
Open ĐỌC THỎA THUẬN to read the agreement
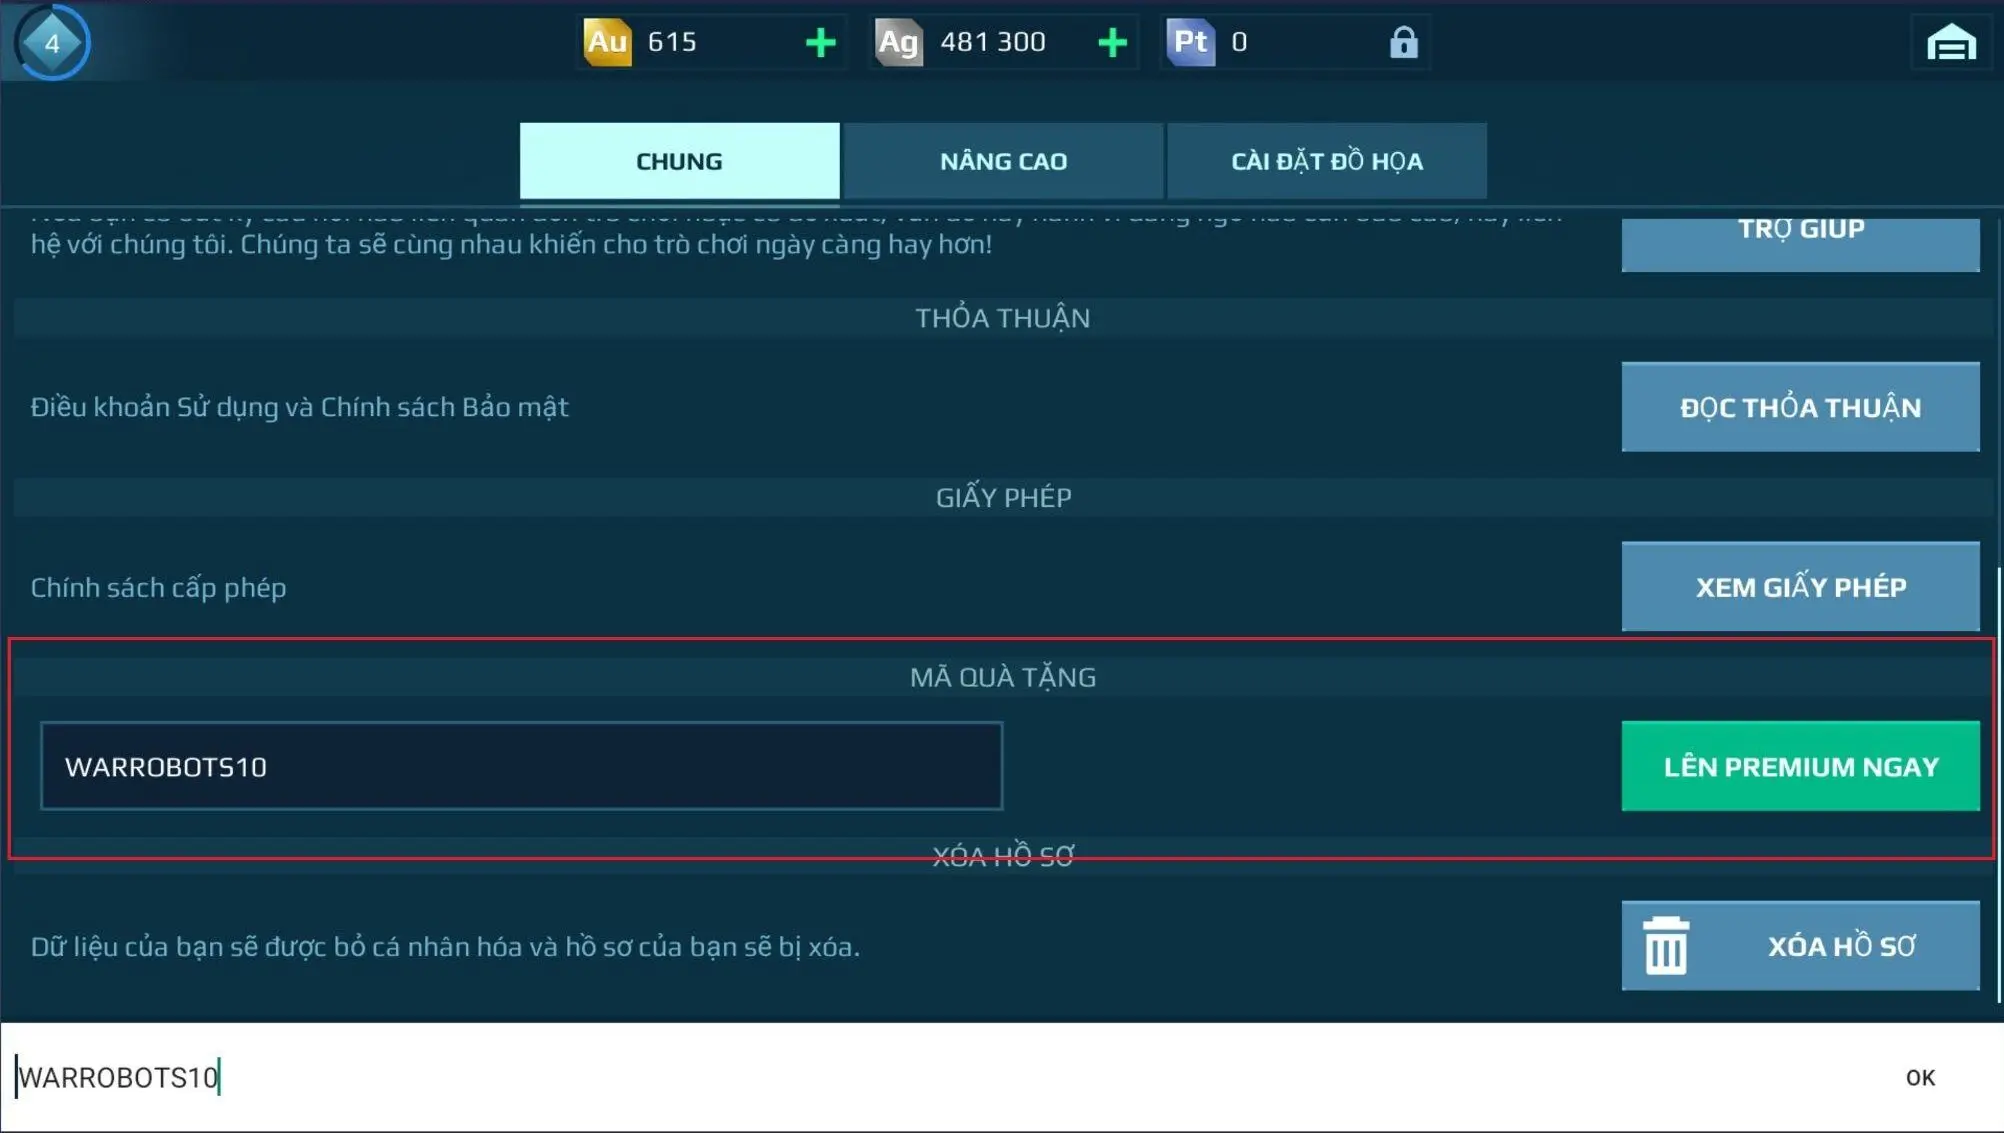coord(1800,407)
